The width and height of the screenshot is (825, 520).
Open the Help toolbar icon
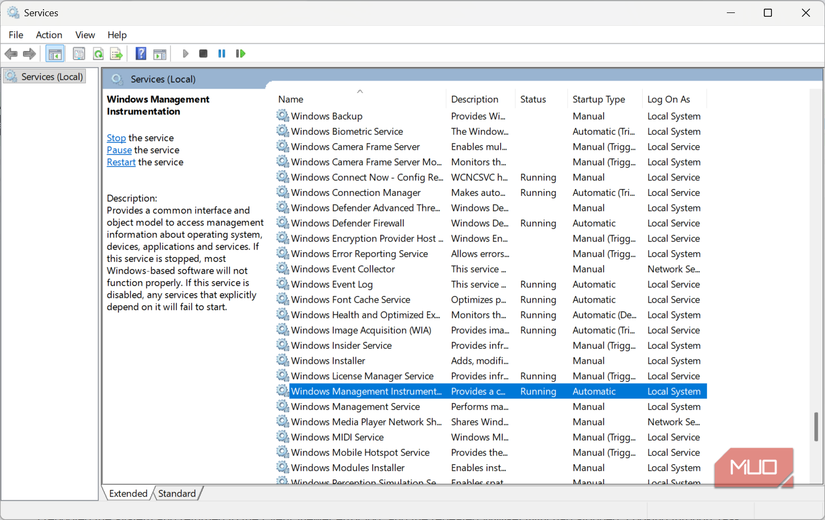(140, 54)
